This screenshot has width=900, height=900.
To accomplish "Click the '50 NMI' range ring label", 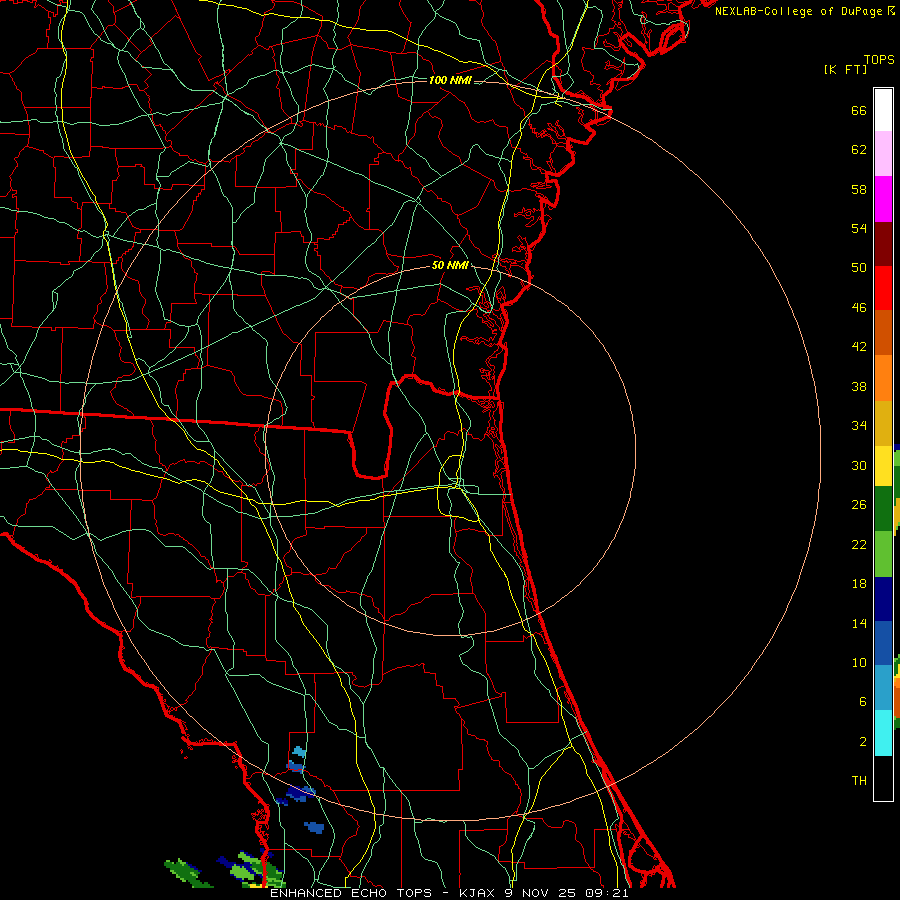I will coord(450,265).
